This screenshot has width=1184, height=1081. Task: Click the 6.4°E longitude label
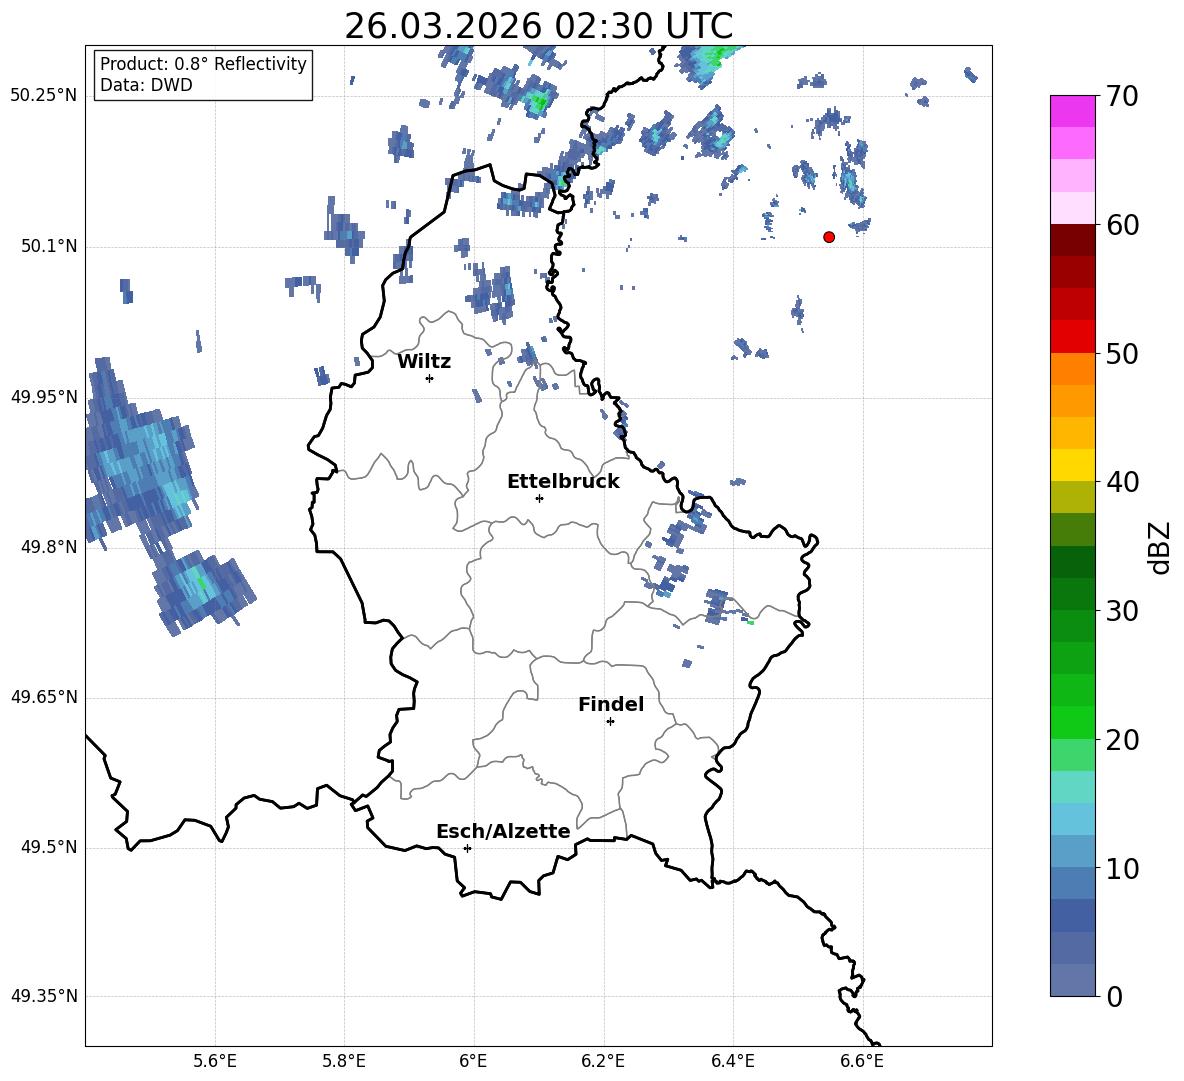click(732, 1061)
